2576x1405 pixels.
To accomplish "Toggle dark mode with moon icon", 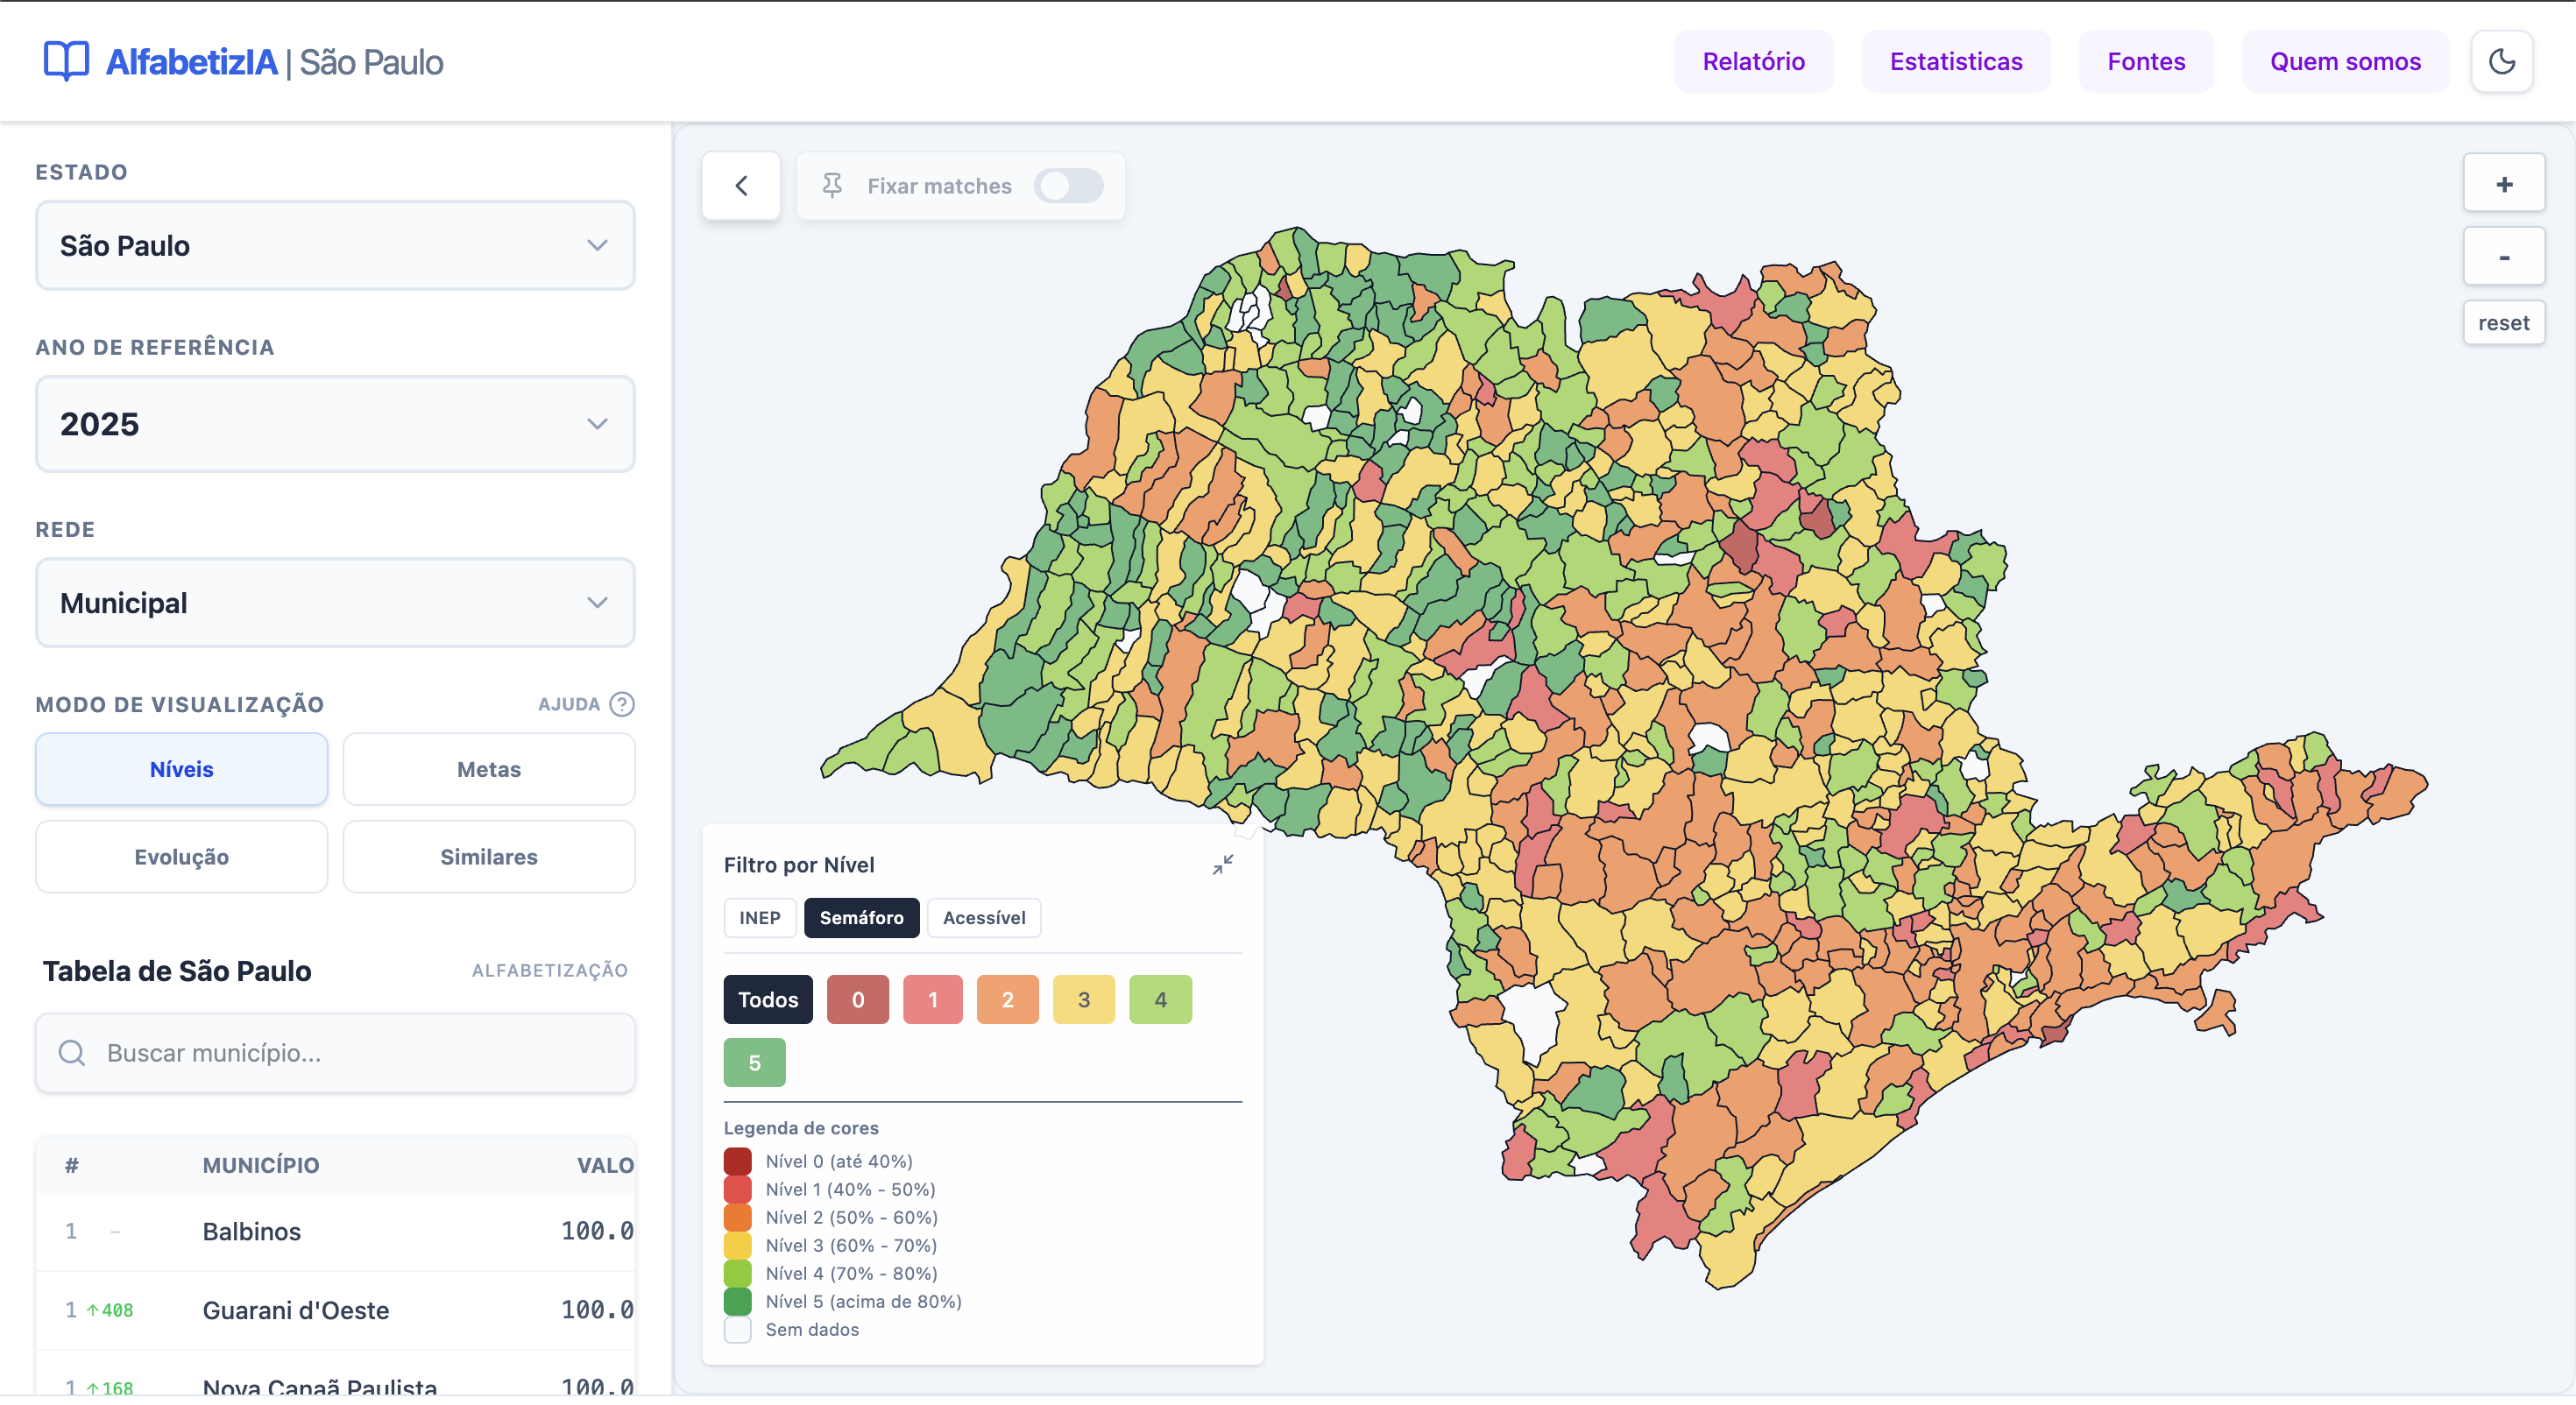I will 2501,62.
